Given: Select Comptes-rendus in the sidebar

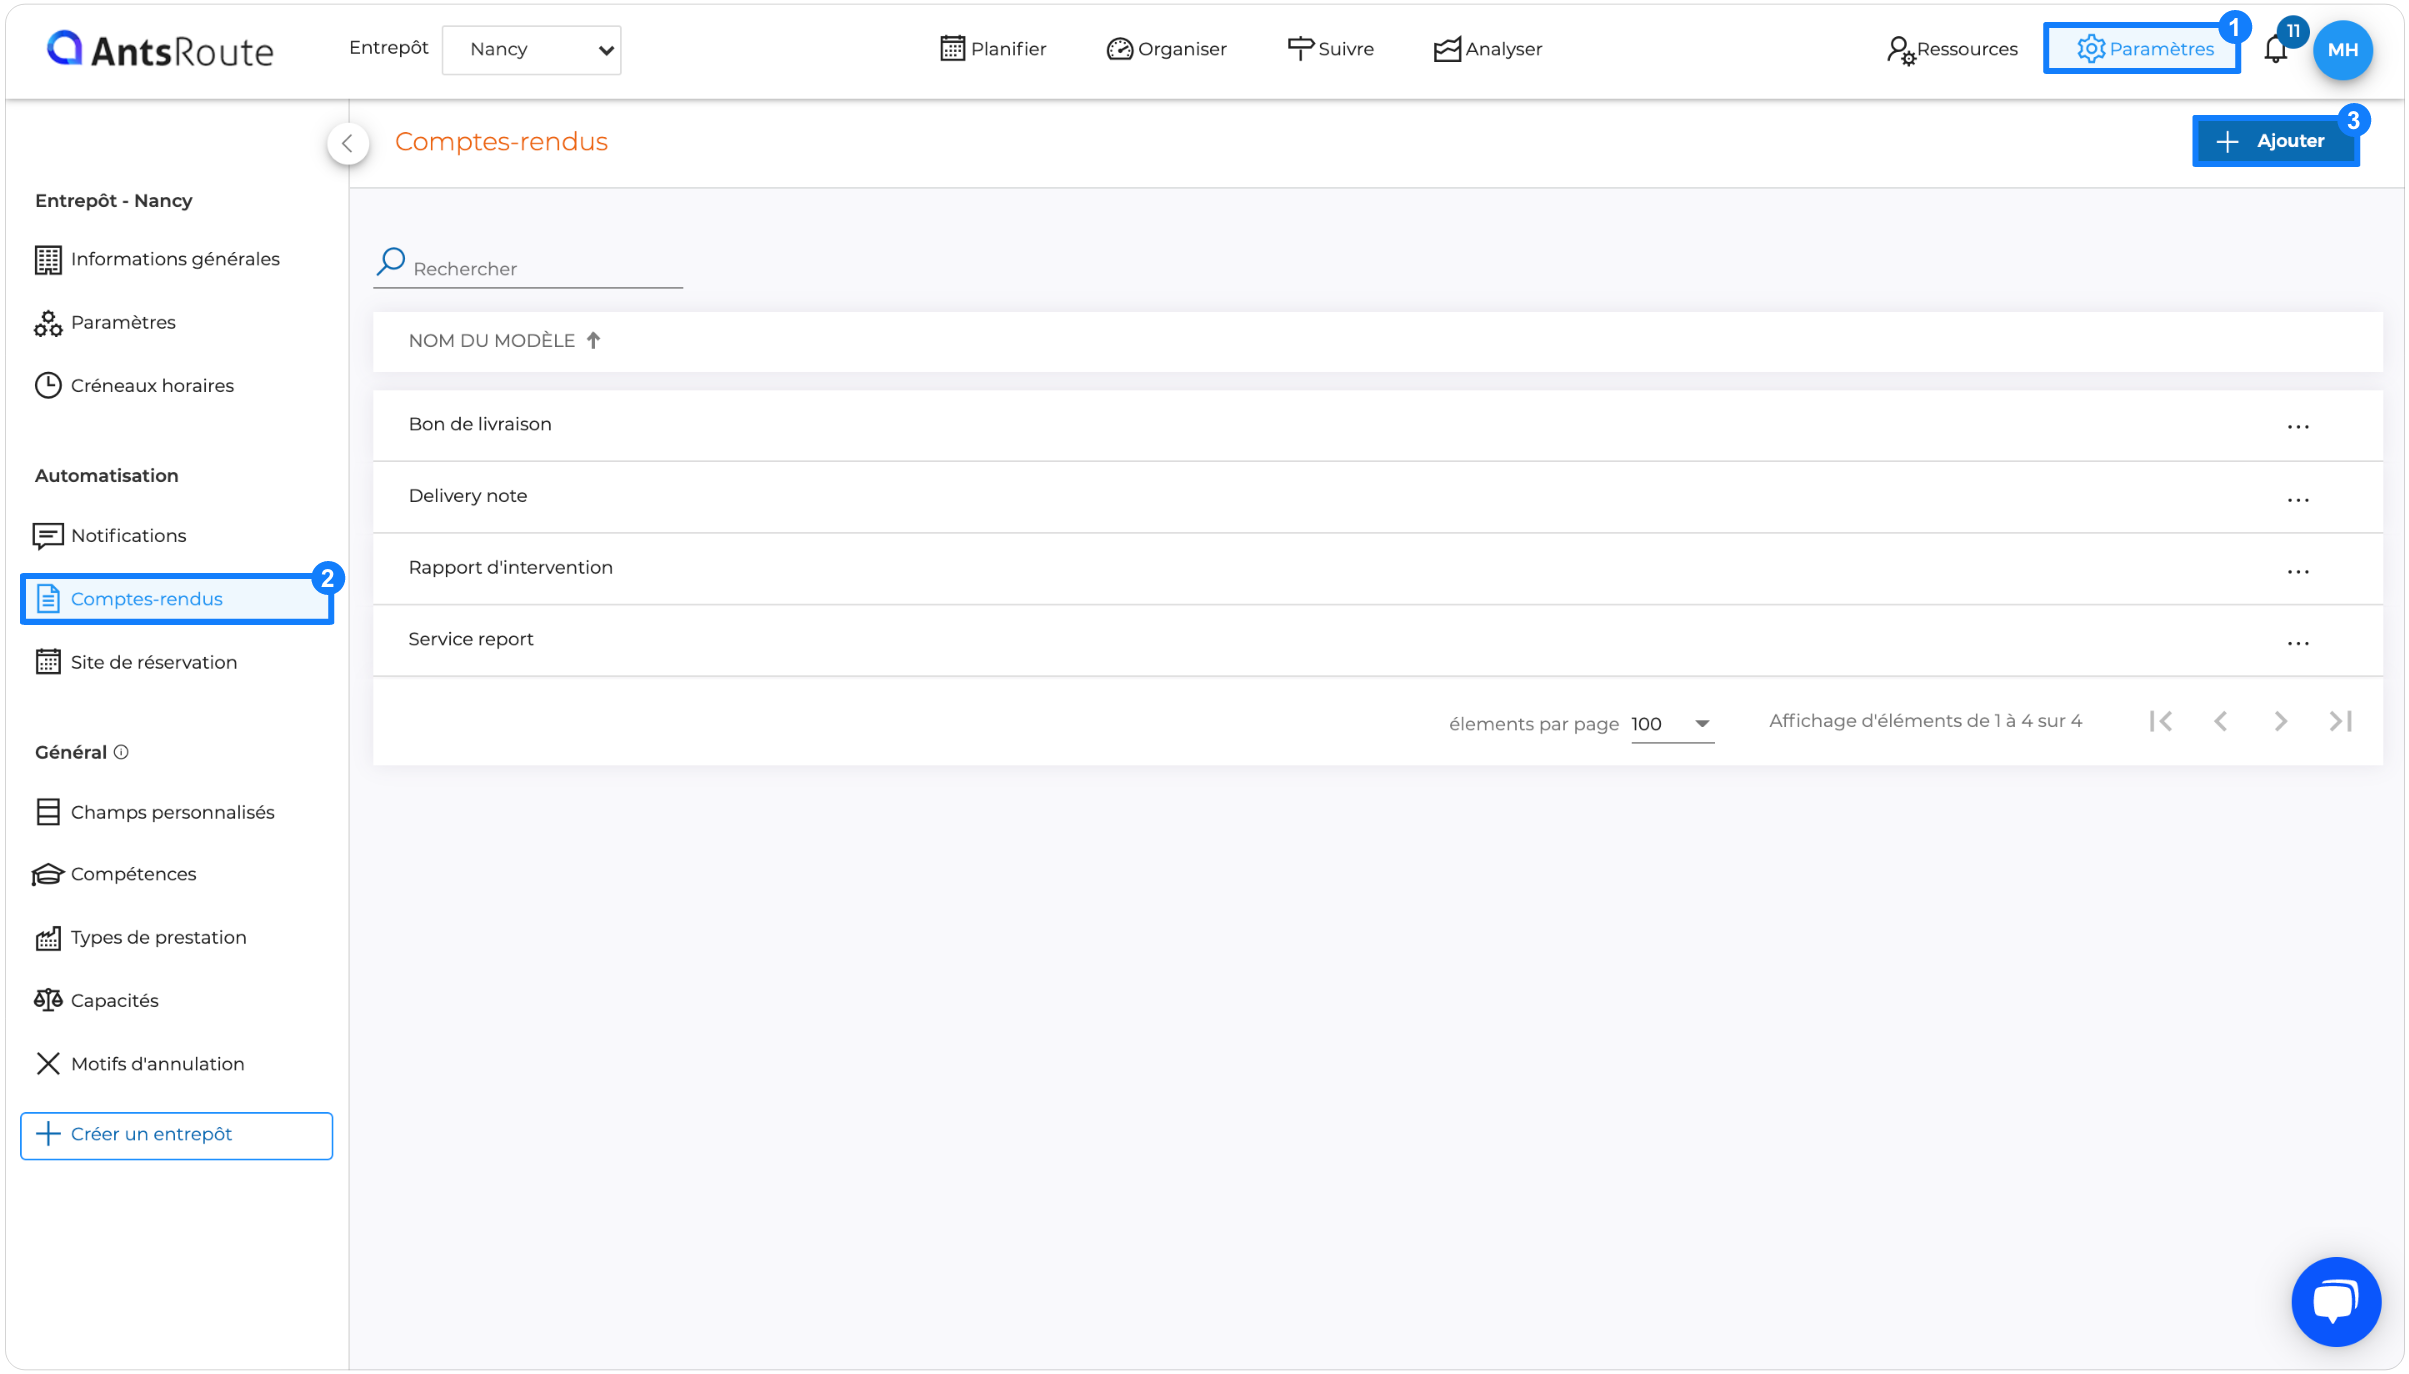Looking at the screenshot, I should (x=176, y=599).
